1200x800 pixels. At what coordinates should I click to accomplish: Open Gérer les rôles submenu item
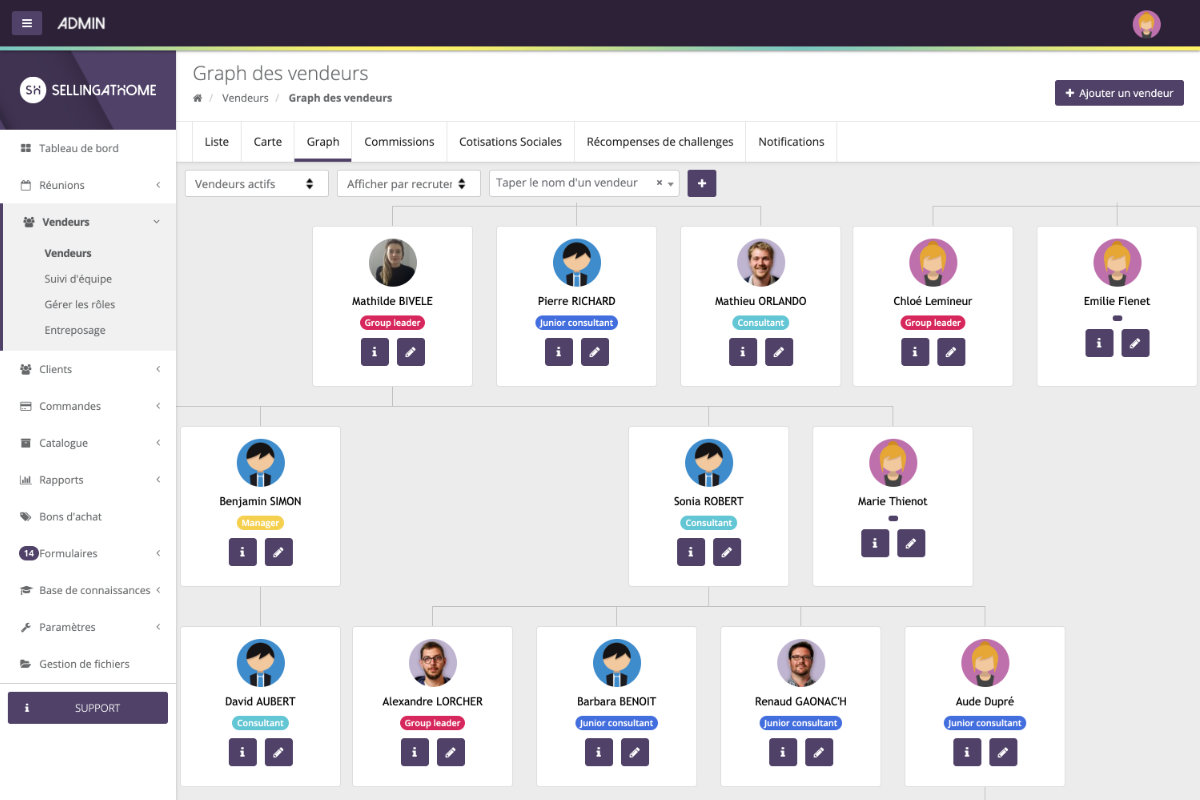(x=79, y=304)
